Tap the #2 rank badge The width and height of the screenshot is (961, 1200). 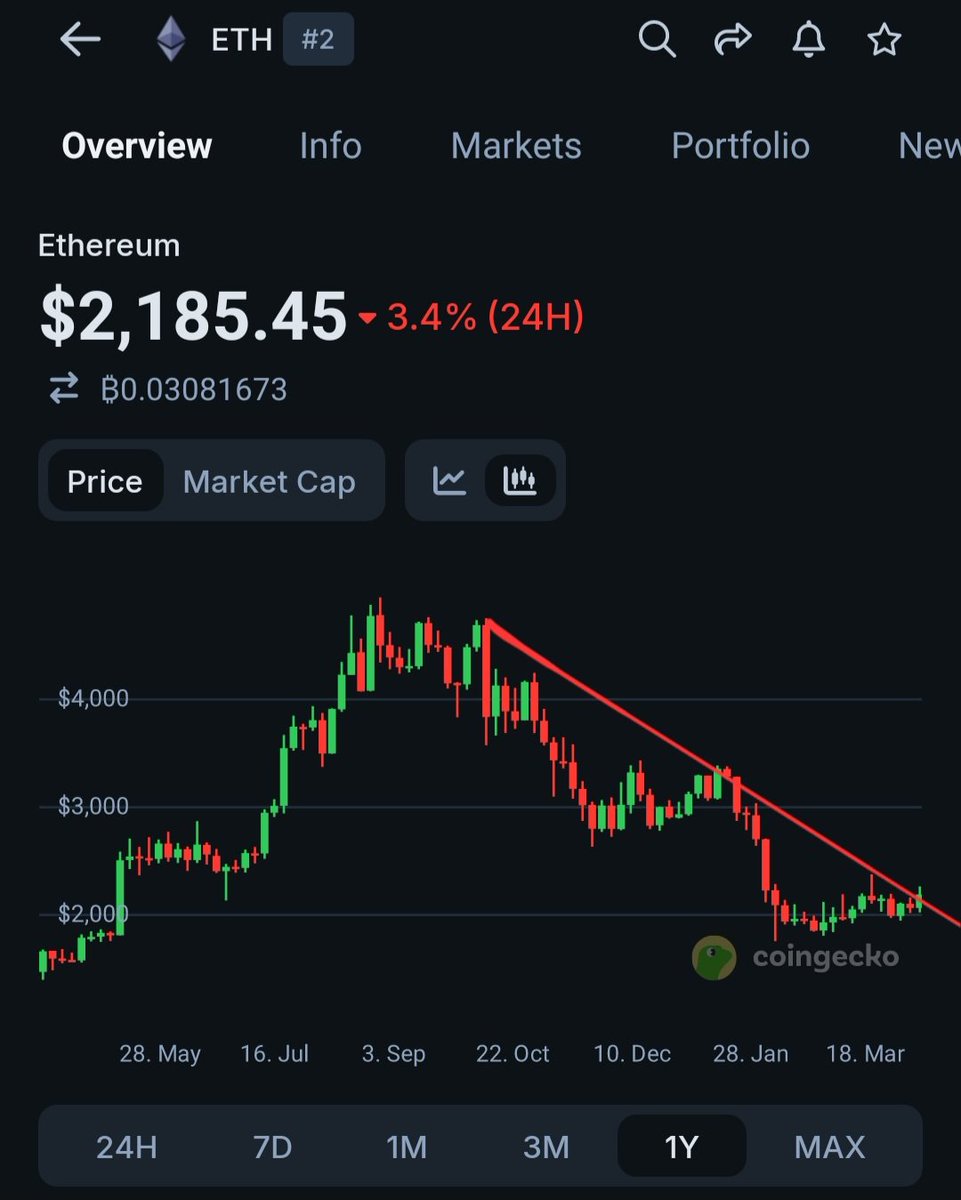click(x=318, y=40)
